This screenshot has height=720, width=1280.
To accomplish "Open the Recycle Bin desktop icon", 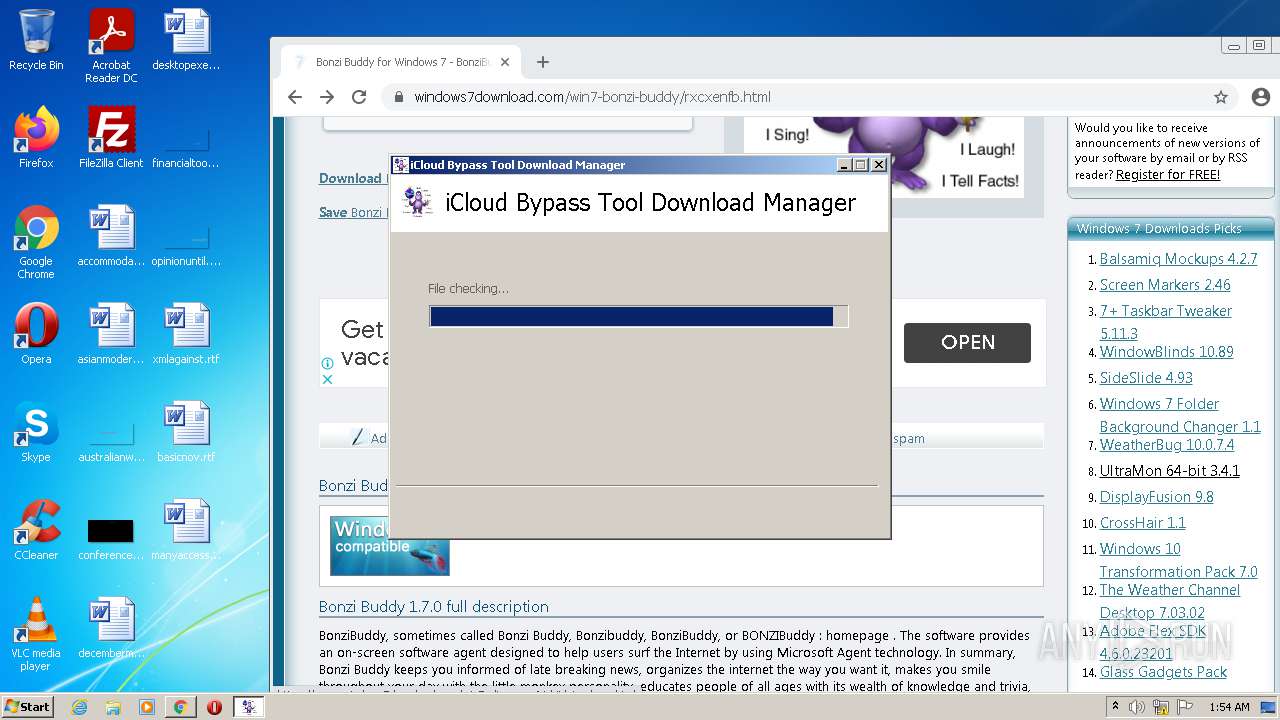I will coord(36,40).
